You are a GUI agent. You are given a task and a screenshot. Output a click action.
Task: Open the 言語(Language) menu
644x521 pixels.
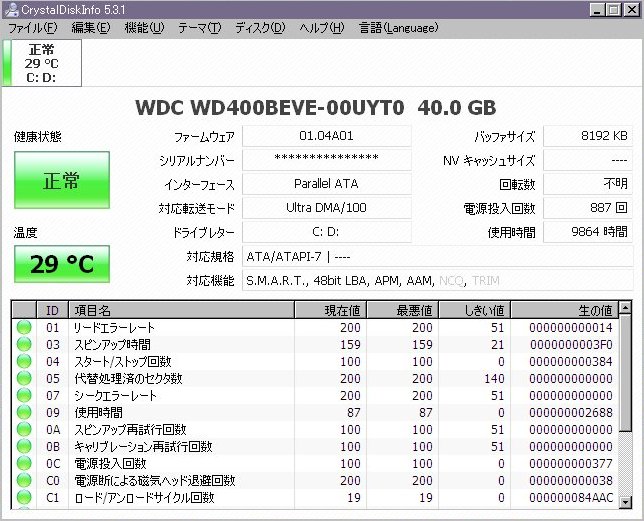[398, 28]
